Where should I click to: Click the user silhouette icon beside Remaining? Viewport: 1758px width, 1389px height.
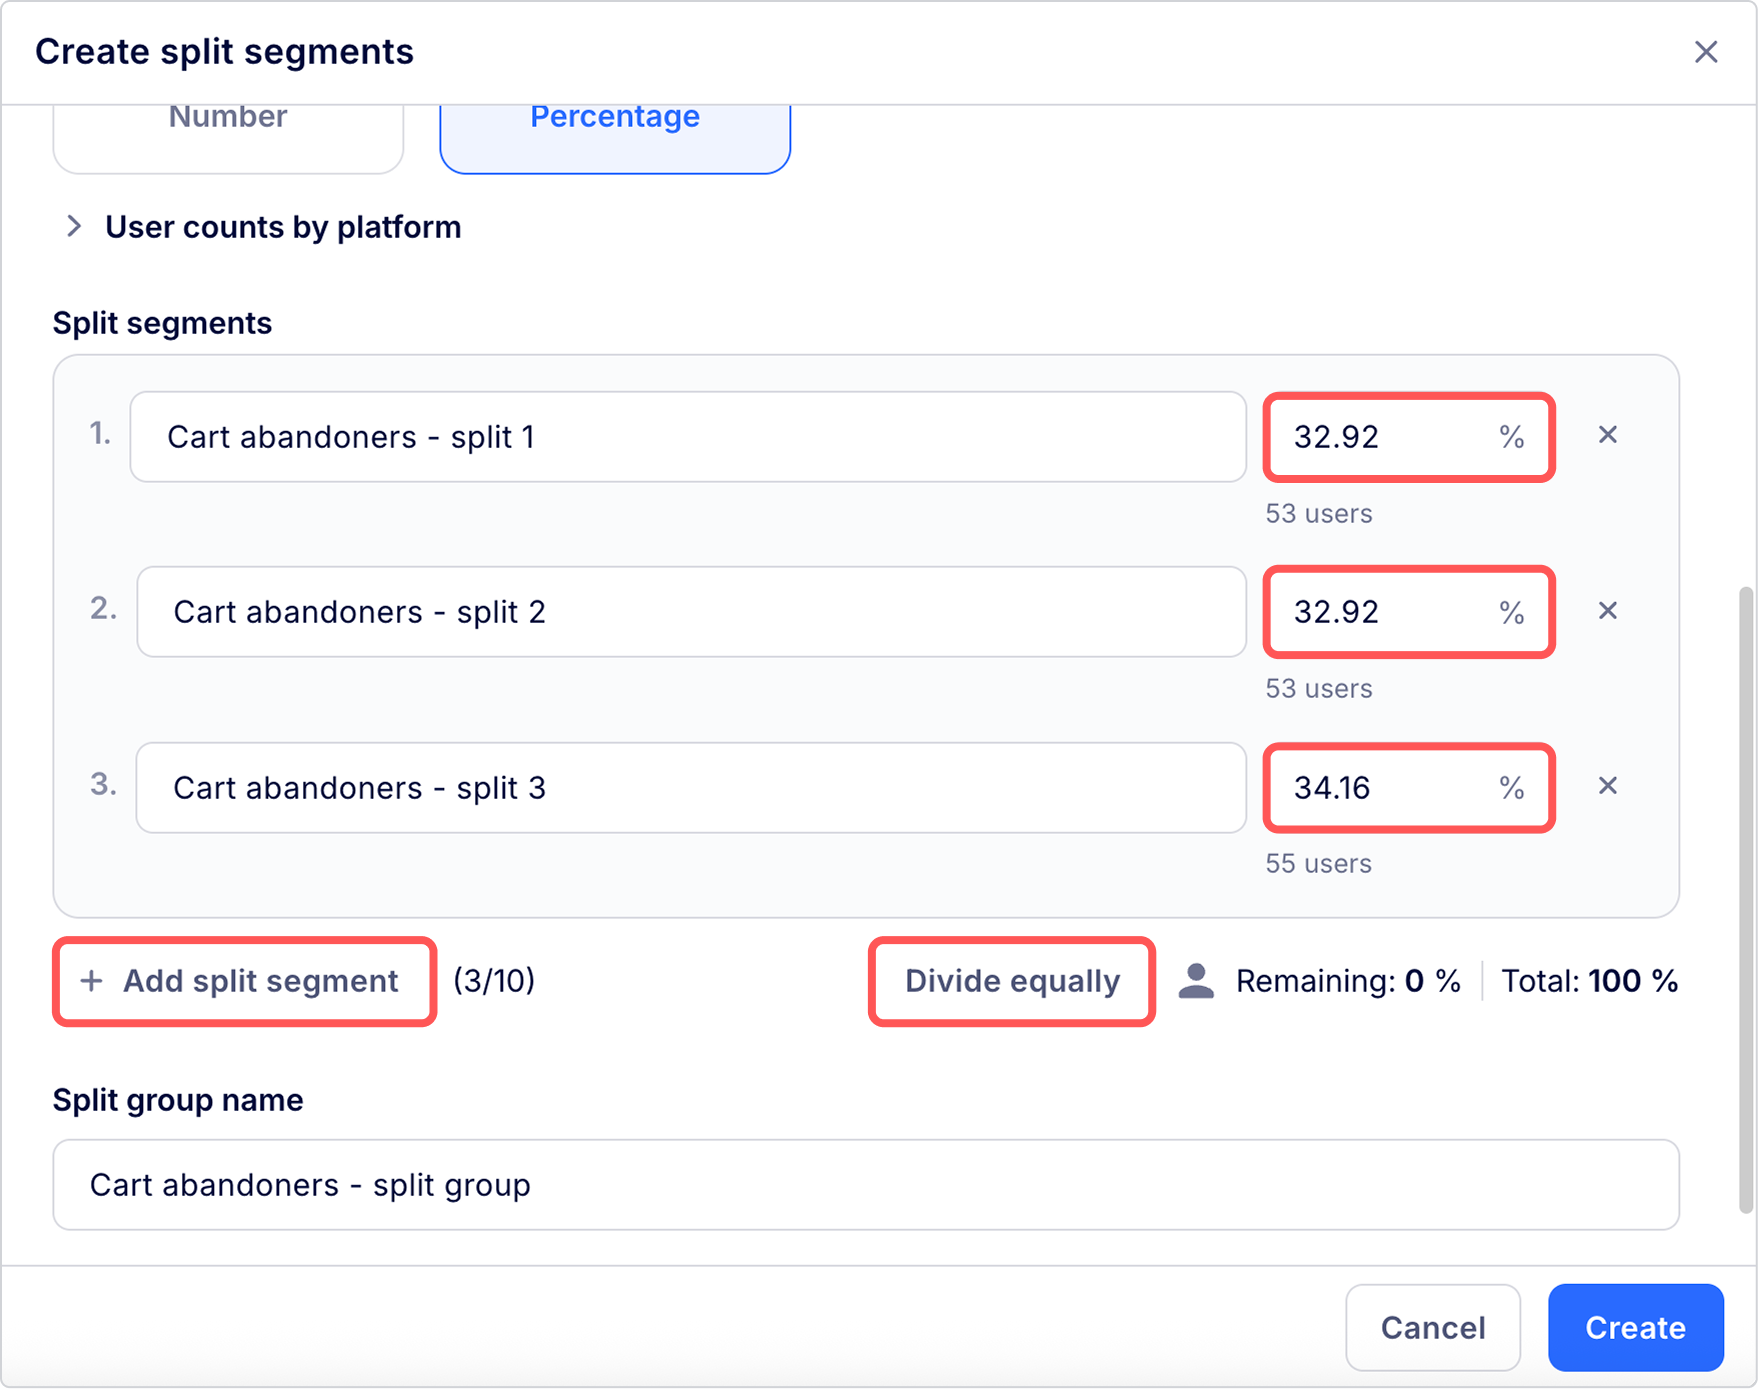pyautogui.click(x=1196, y=981)
